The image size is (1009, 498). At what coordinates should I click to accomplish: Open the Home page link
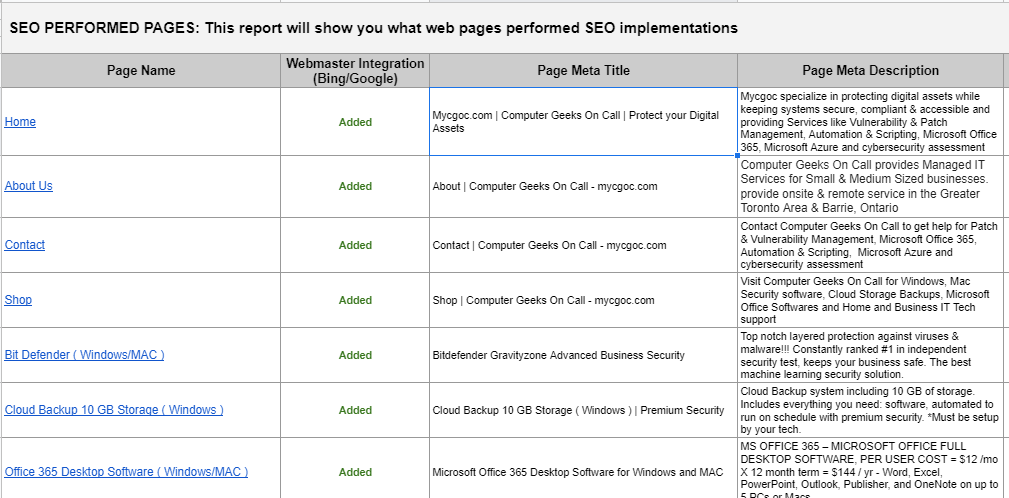(x=20, y=122)
